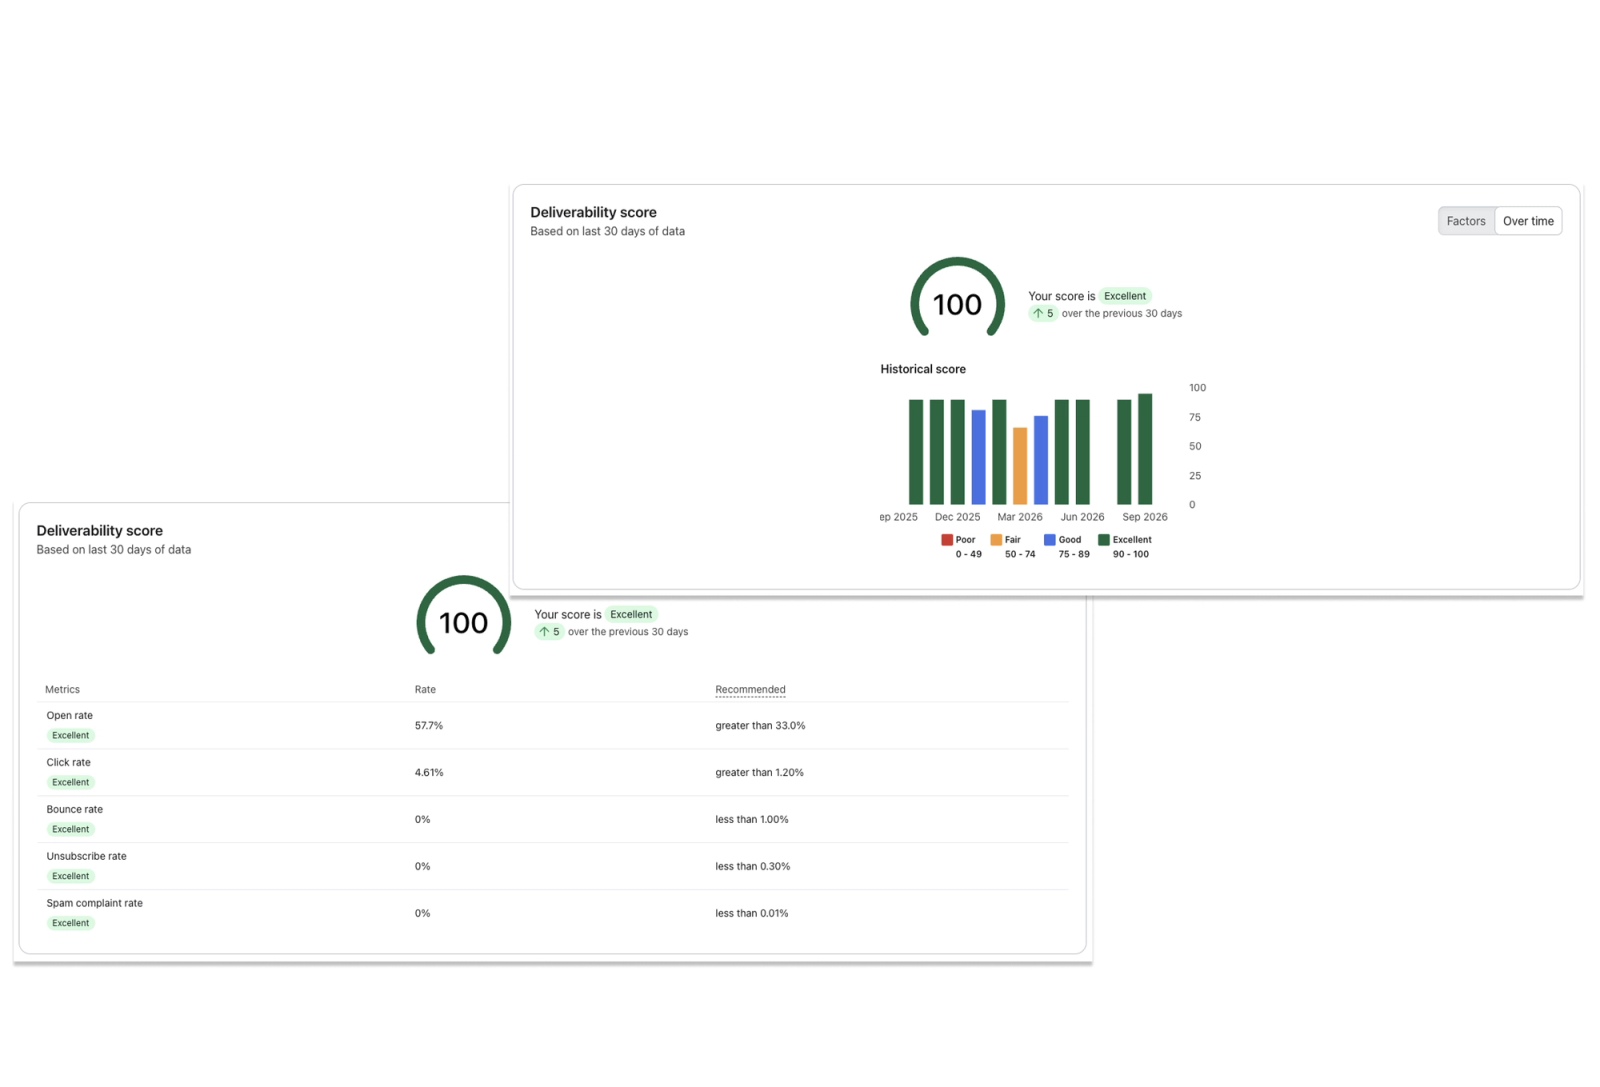The height and width of the screenshot is (1087, 1600).
Task: Click the last green bar near Sep 2026
Action: coord(1145,449)
